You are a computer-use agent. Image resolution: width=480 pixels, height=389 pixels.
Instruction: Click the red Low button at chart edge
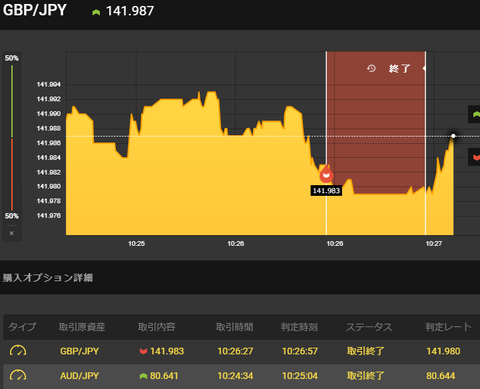(x=475, y=157)
